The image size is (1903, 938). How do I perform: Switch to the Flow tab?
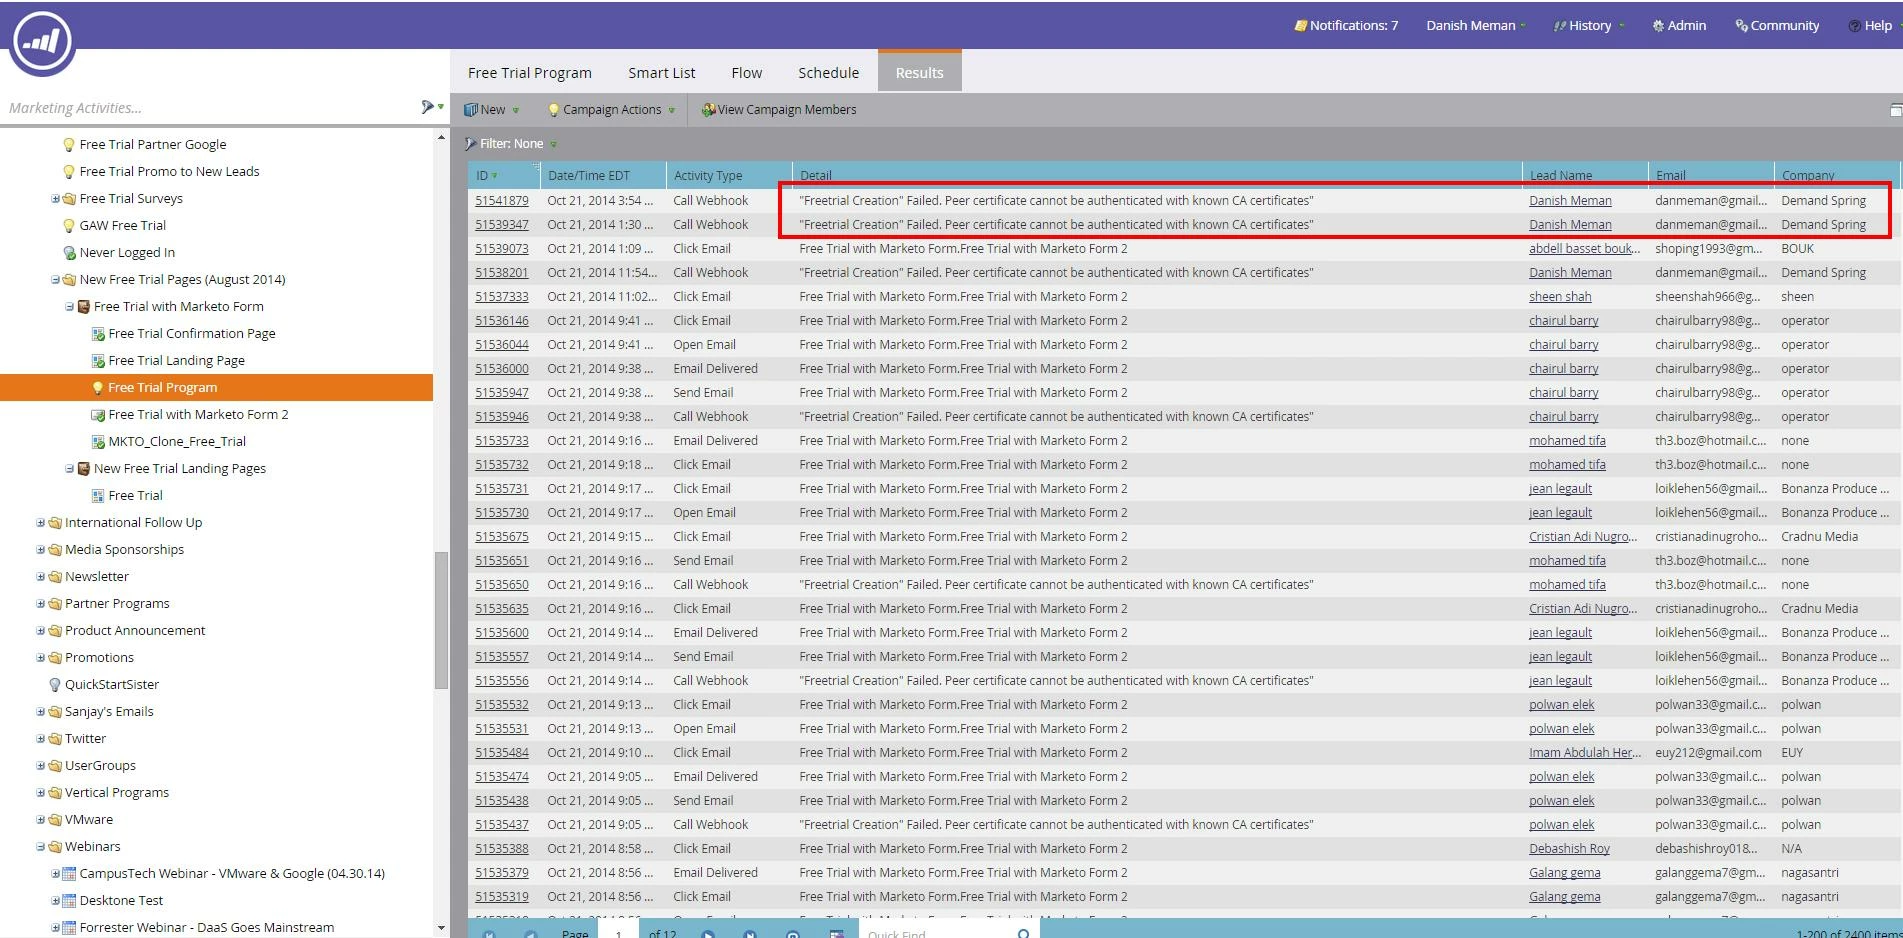747,73
